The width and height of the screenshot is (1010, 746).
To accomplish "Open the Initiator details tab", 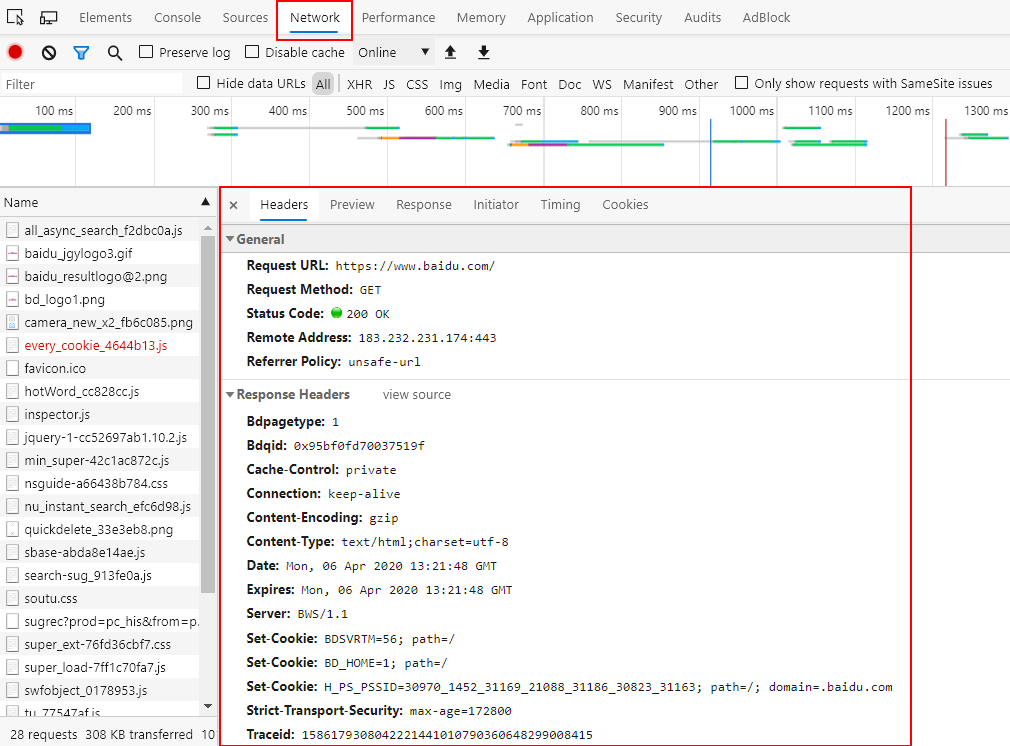I will click(496, 204).
